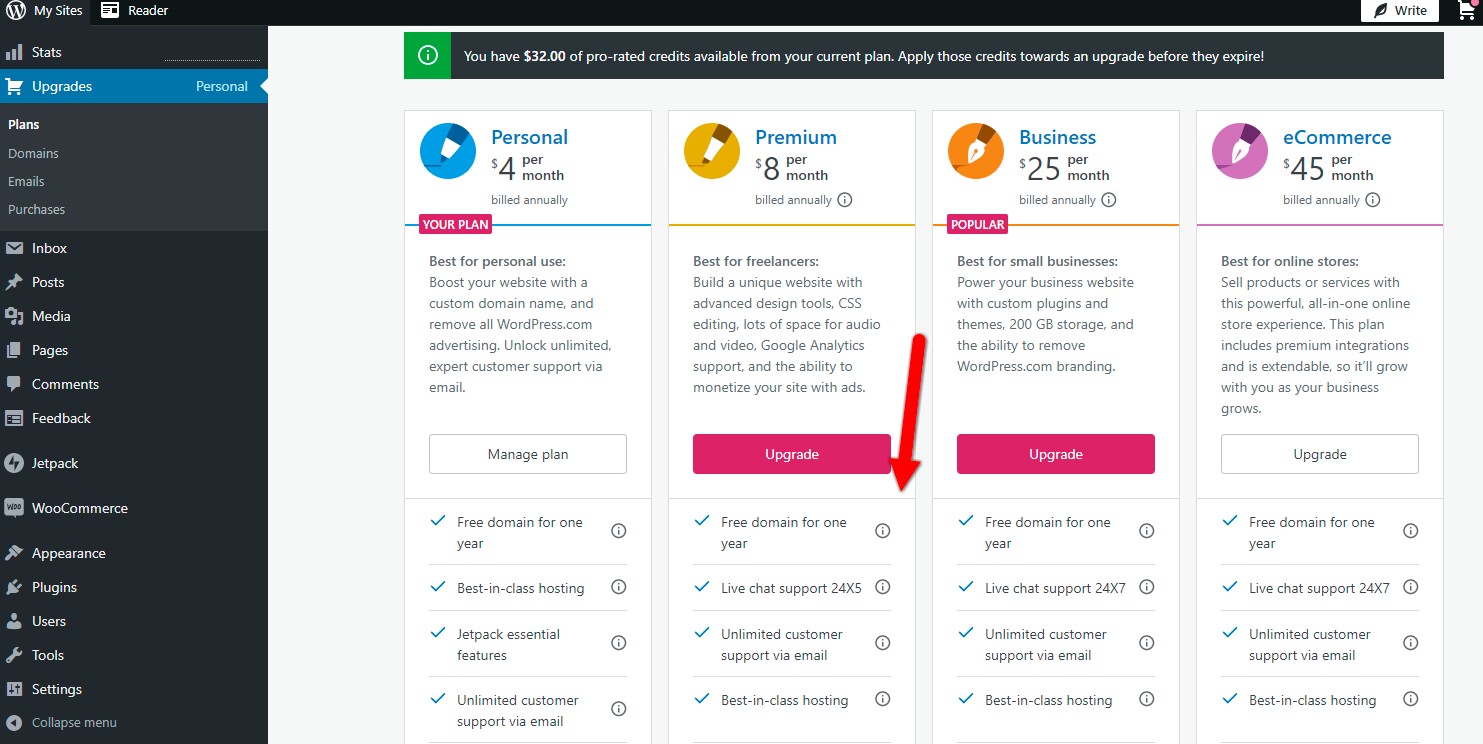
Task: Click the My Sites WordPress logo
Action: pyautogui.click(x=17, y=11)
